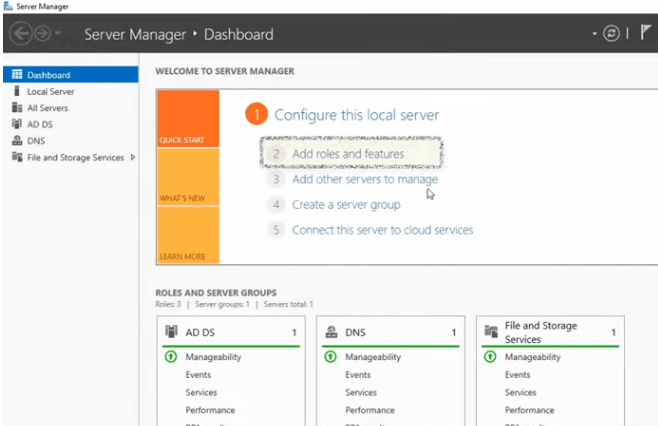
Task: Select Local Server in the sidebar
Action: (50, 91)
